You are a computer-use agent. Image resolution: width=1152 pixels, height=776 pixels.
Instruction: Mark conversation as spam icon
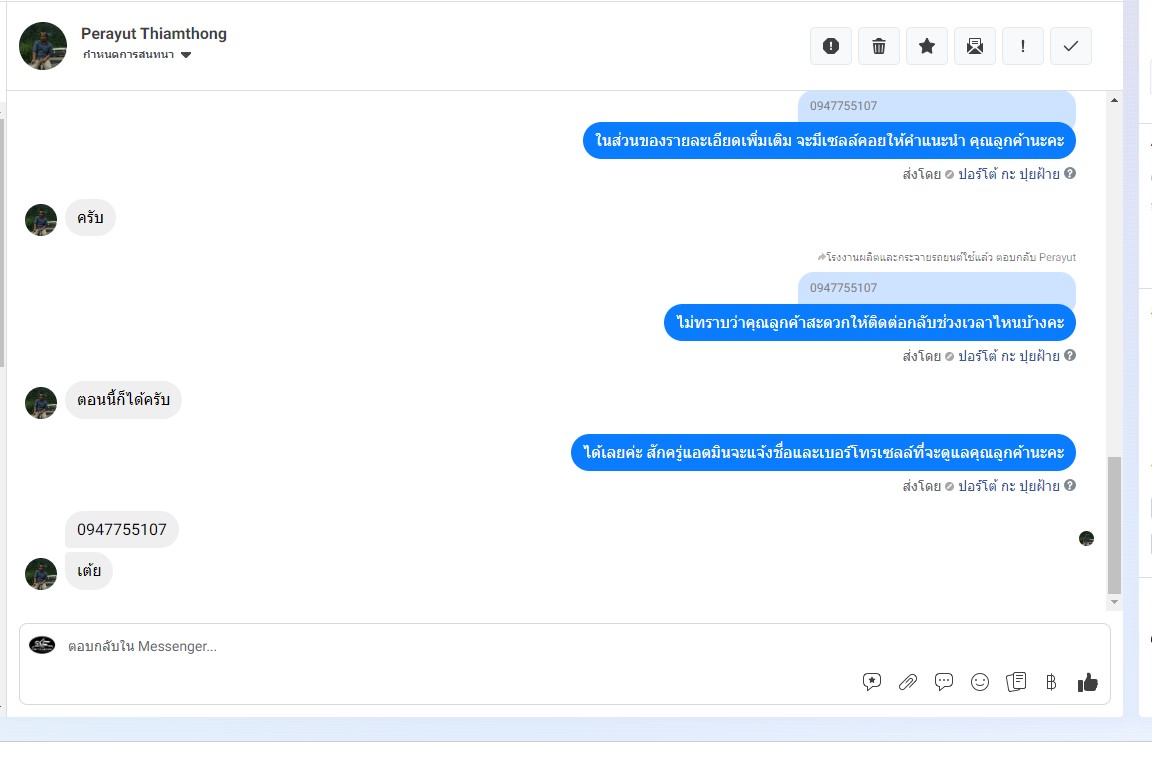coord(831,46)
